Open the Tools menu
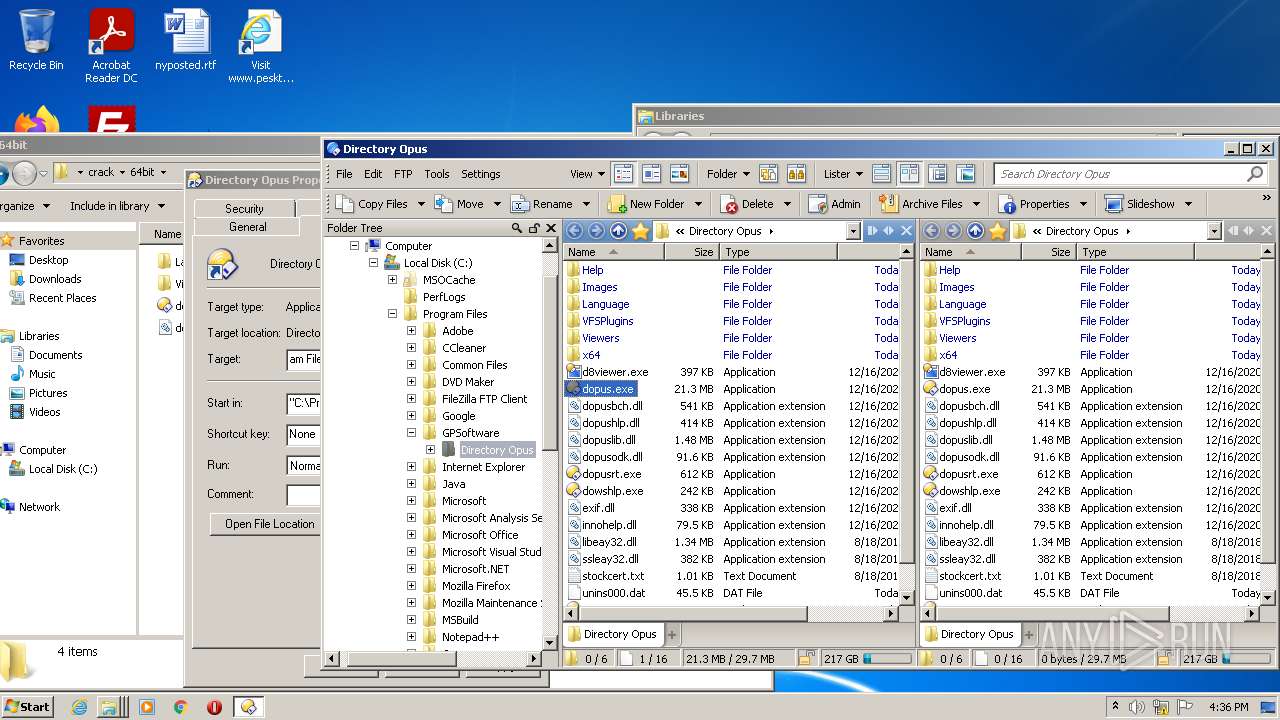This screenshot has width=1280, height=720. (x=437, y=174)
